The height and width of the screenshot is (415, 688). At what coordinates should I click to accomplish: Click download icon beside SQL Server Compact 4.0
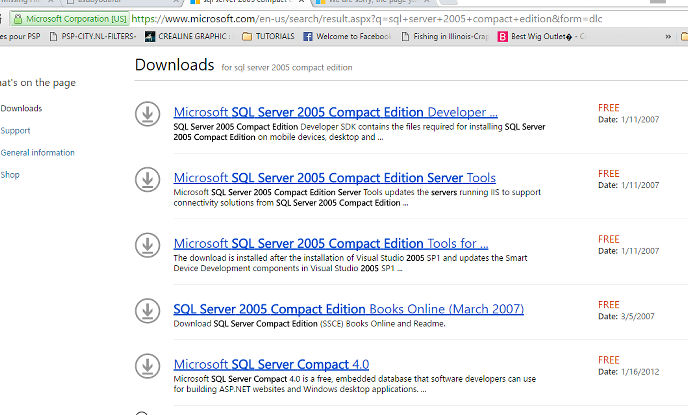[147, 366]
